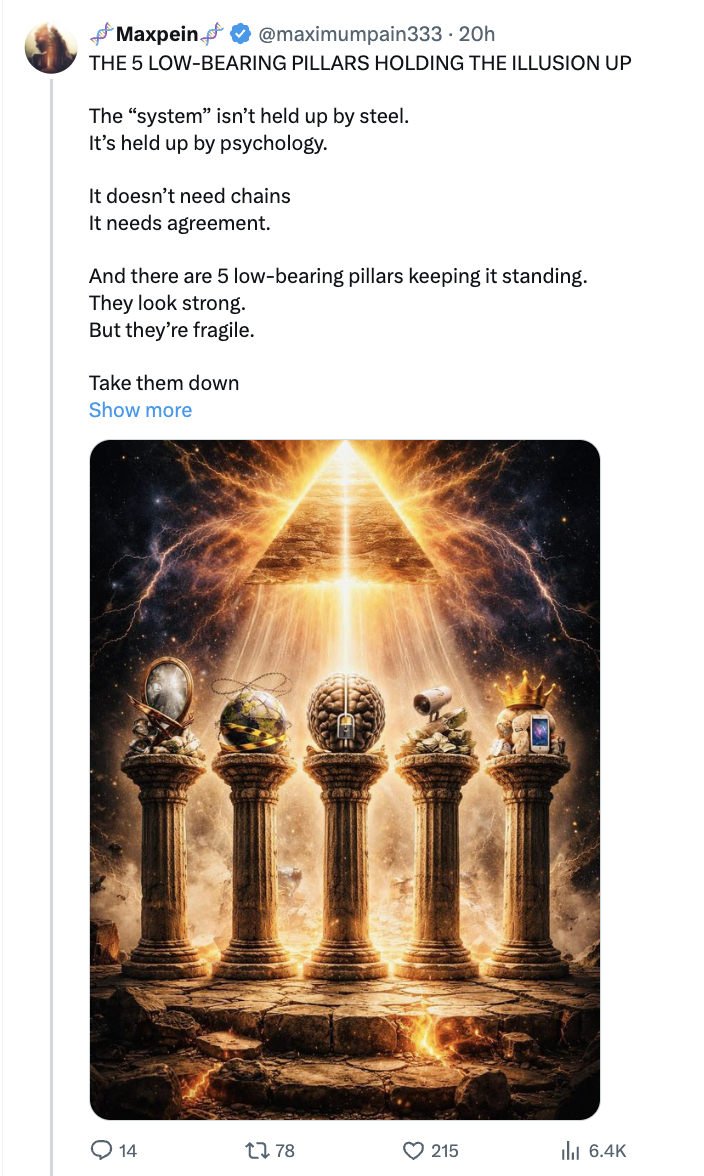Click the @maximumpain333 handle
704x1176 pixels.
(x=350, y=35)
